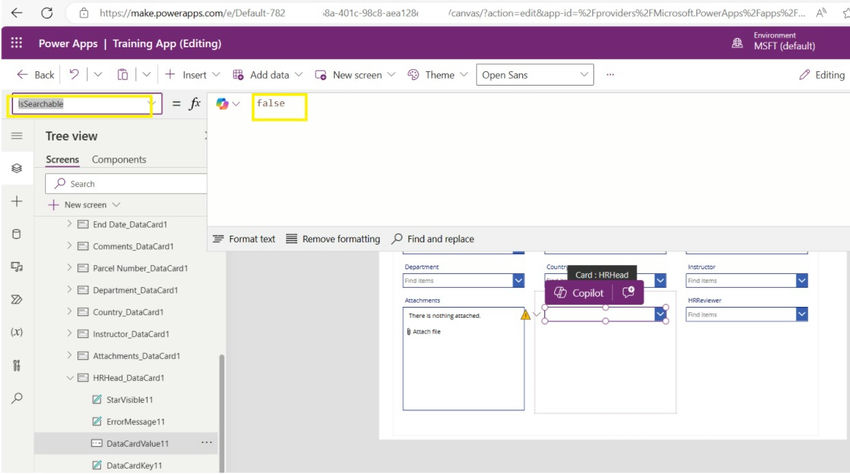
Task: Expand Instructor_DataCard1 tree node
Action: pos(69,334)
